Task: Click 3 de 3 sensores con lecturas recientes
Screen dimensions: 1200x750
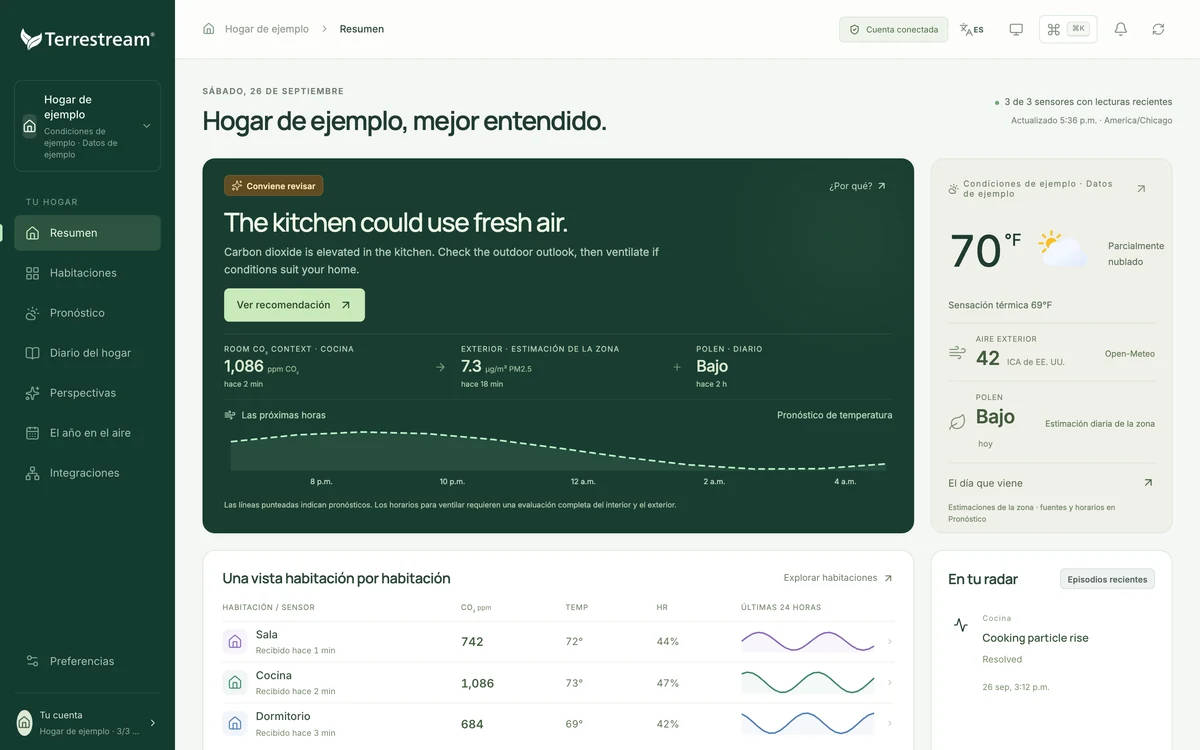Action: 1088,102
